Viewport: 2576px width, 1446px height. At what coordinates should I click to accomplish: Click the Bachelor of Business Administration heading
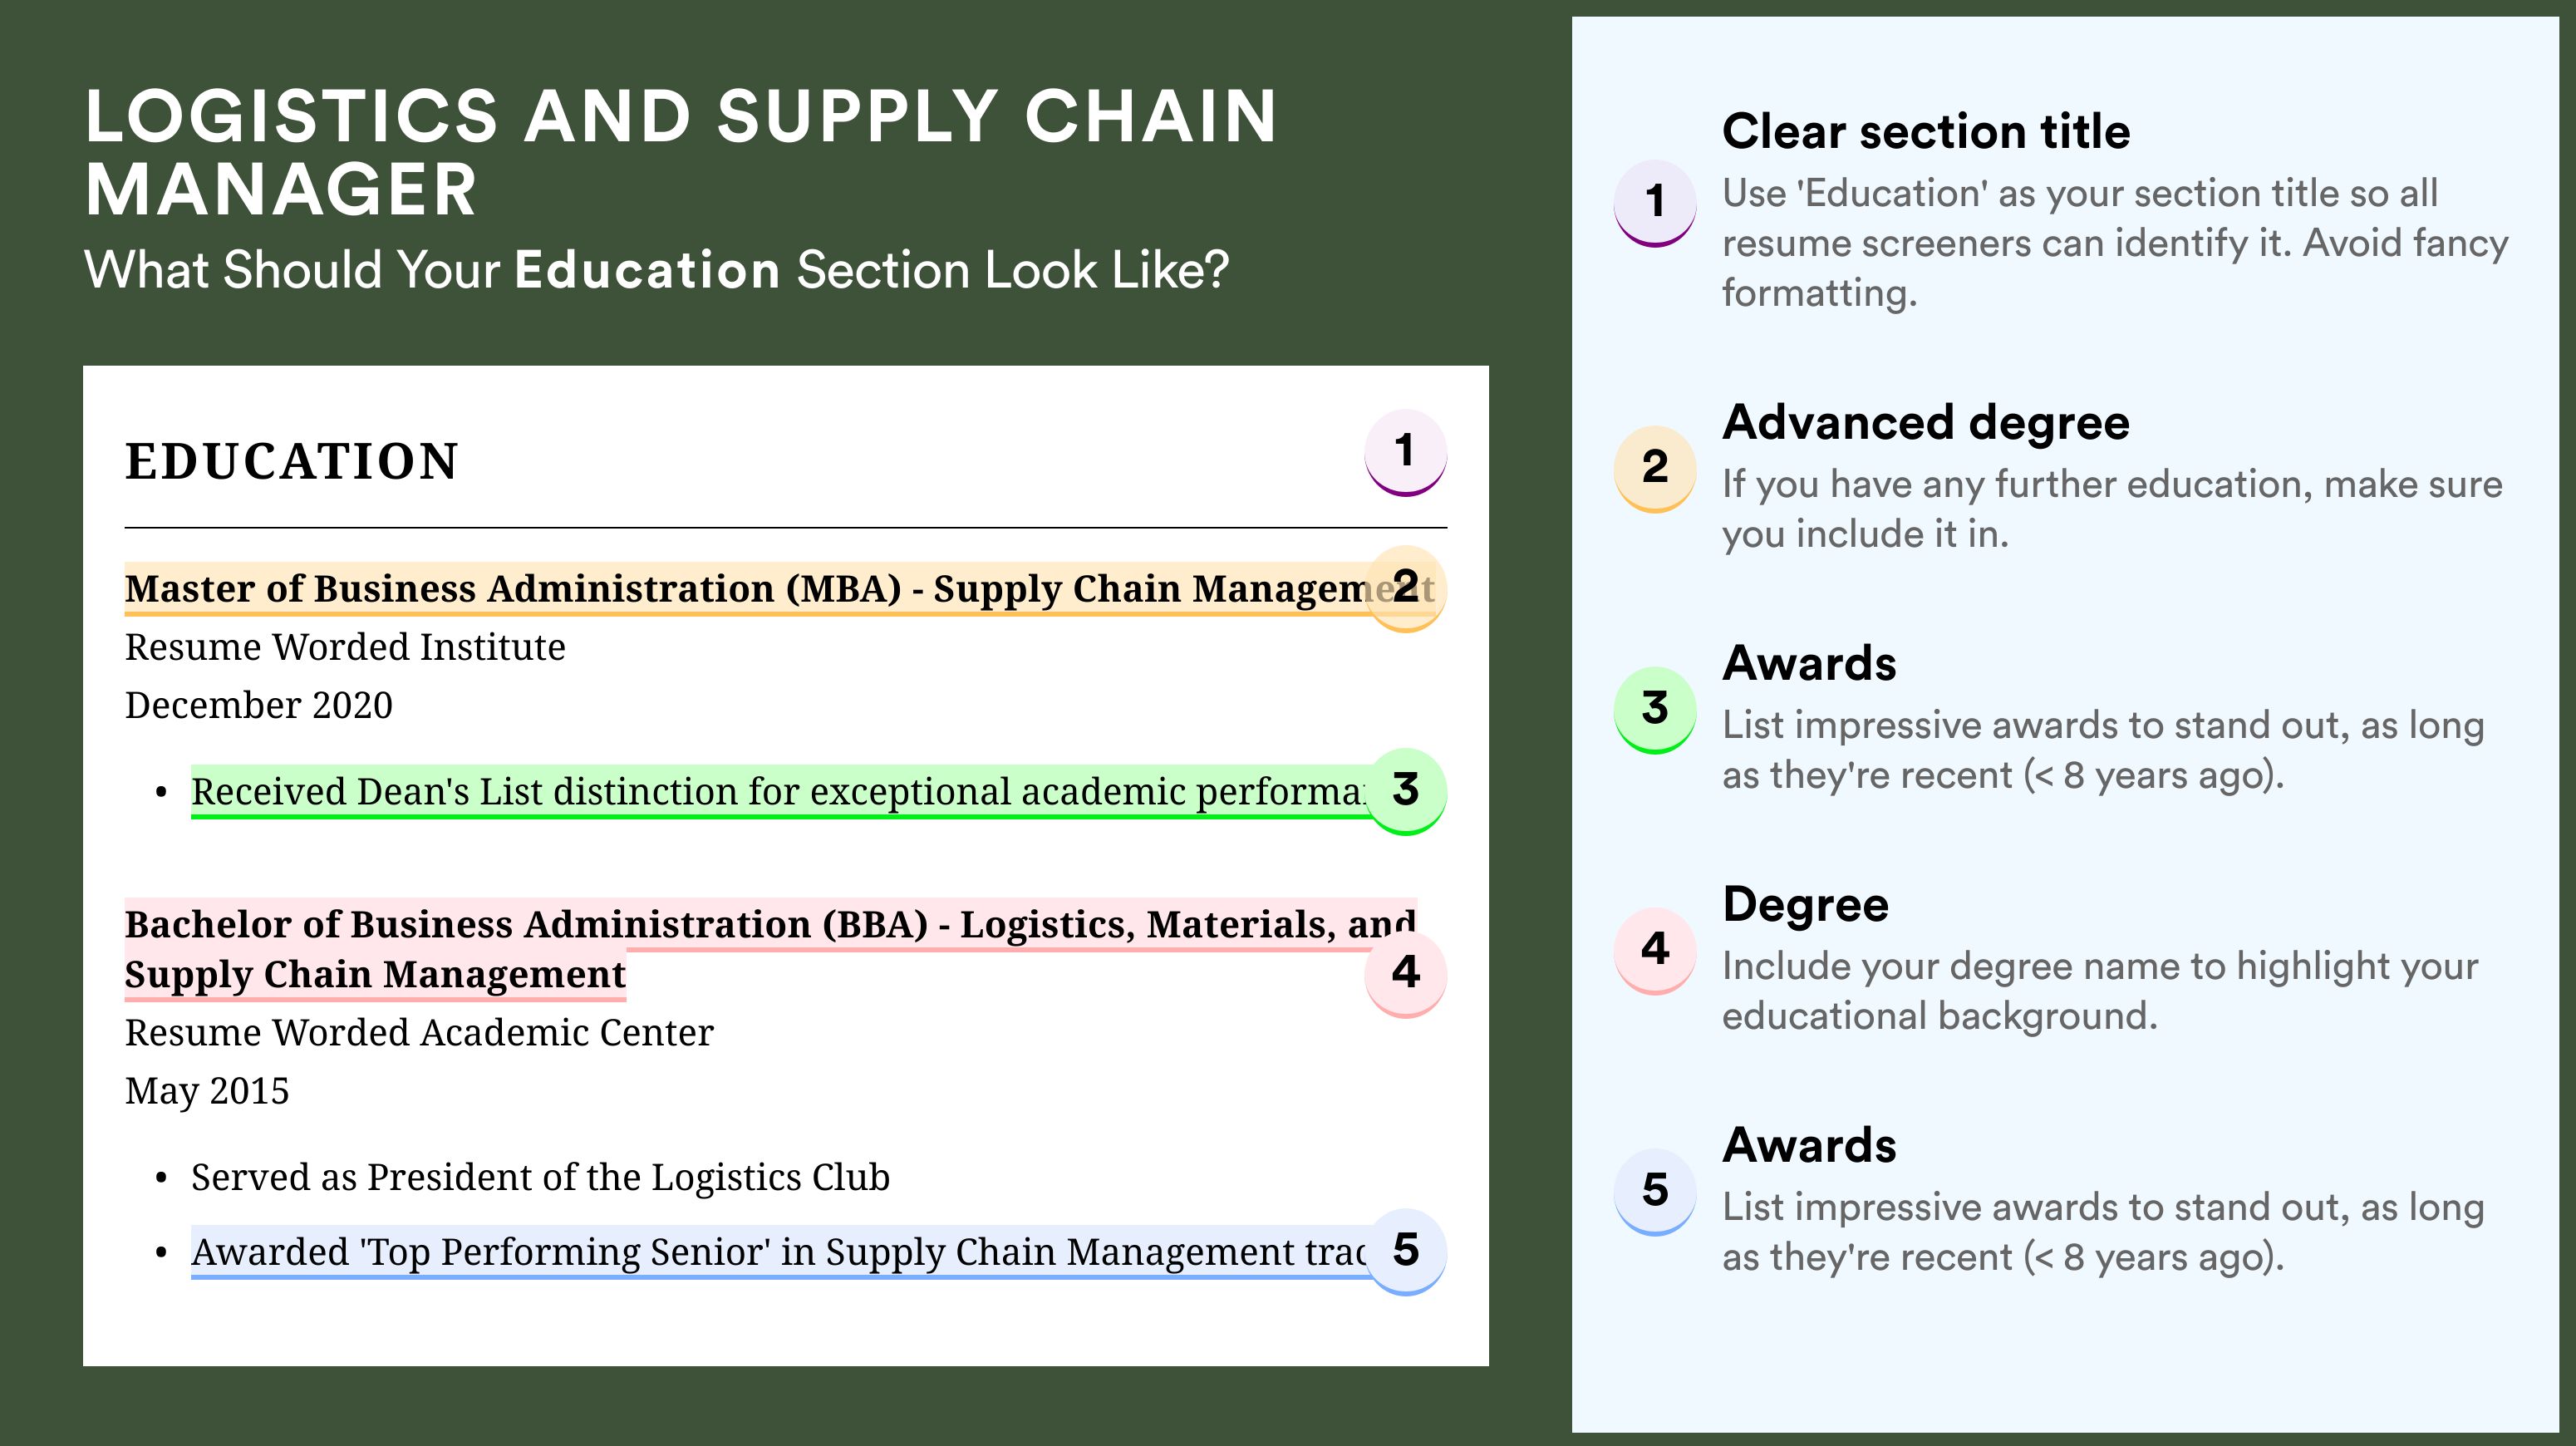click(770, 949)
